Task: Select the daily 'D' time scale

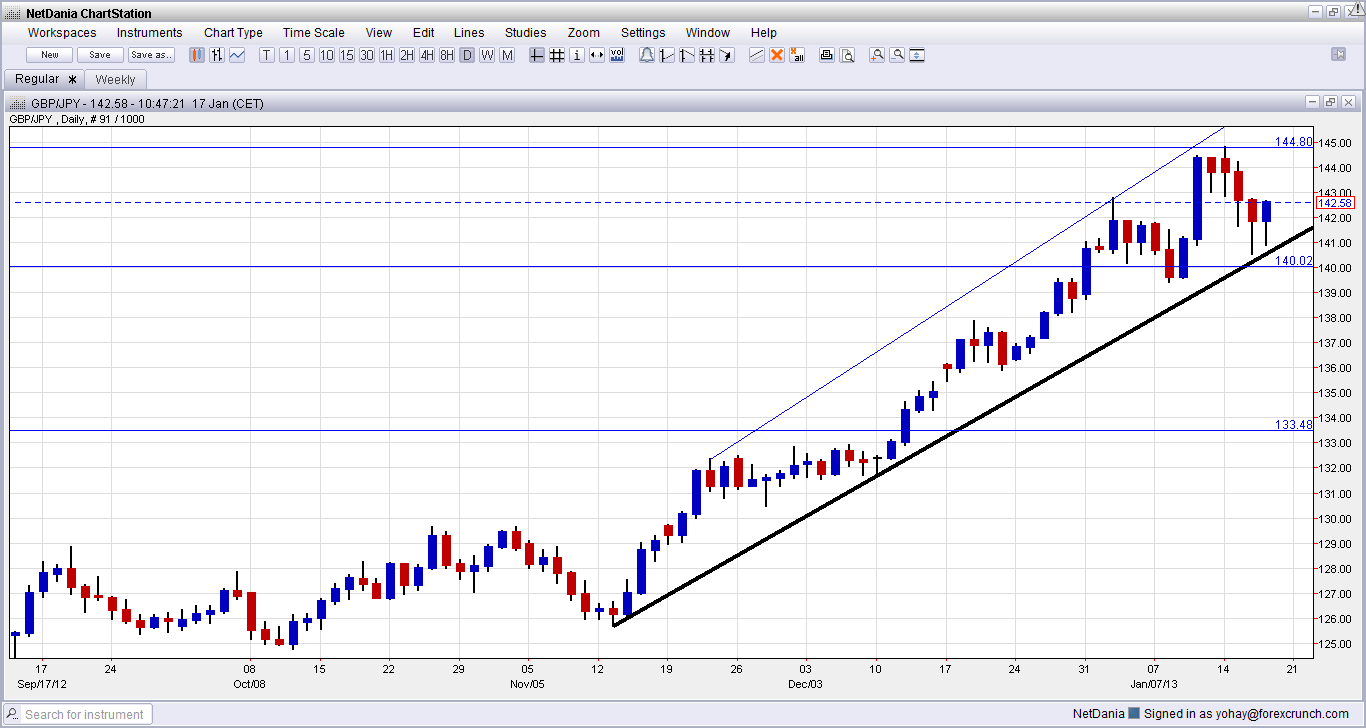Action: pyautogui.click(x=467, y=55)
